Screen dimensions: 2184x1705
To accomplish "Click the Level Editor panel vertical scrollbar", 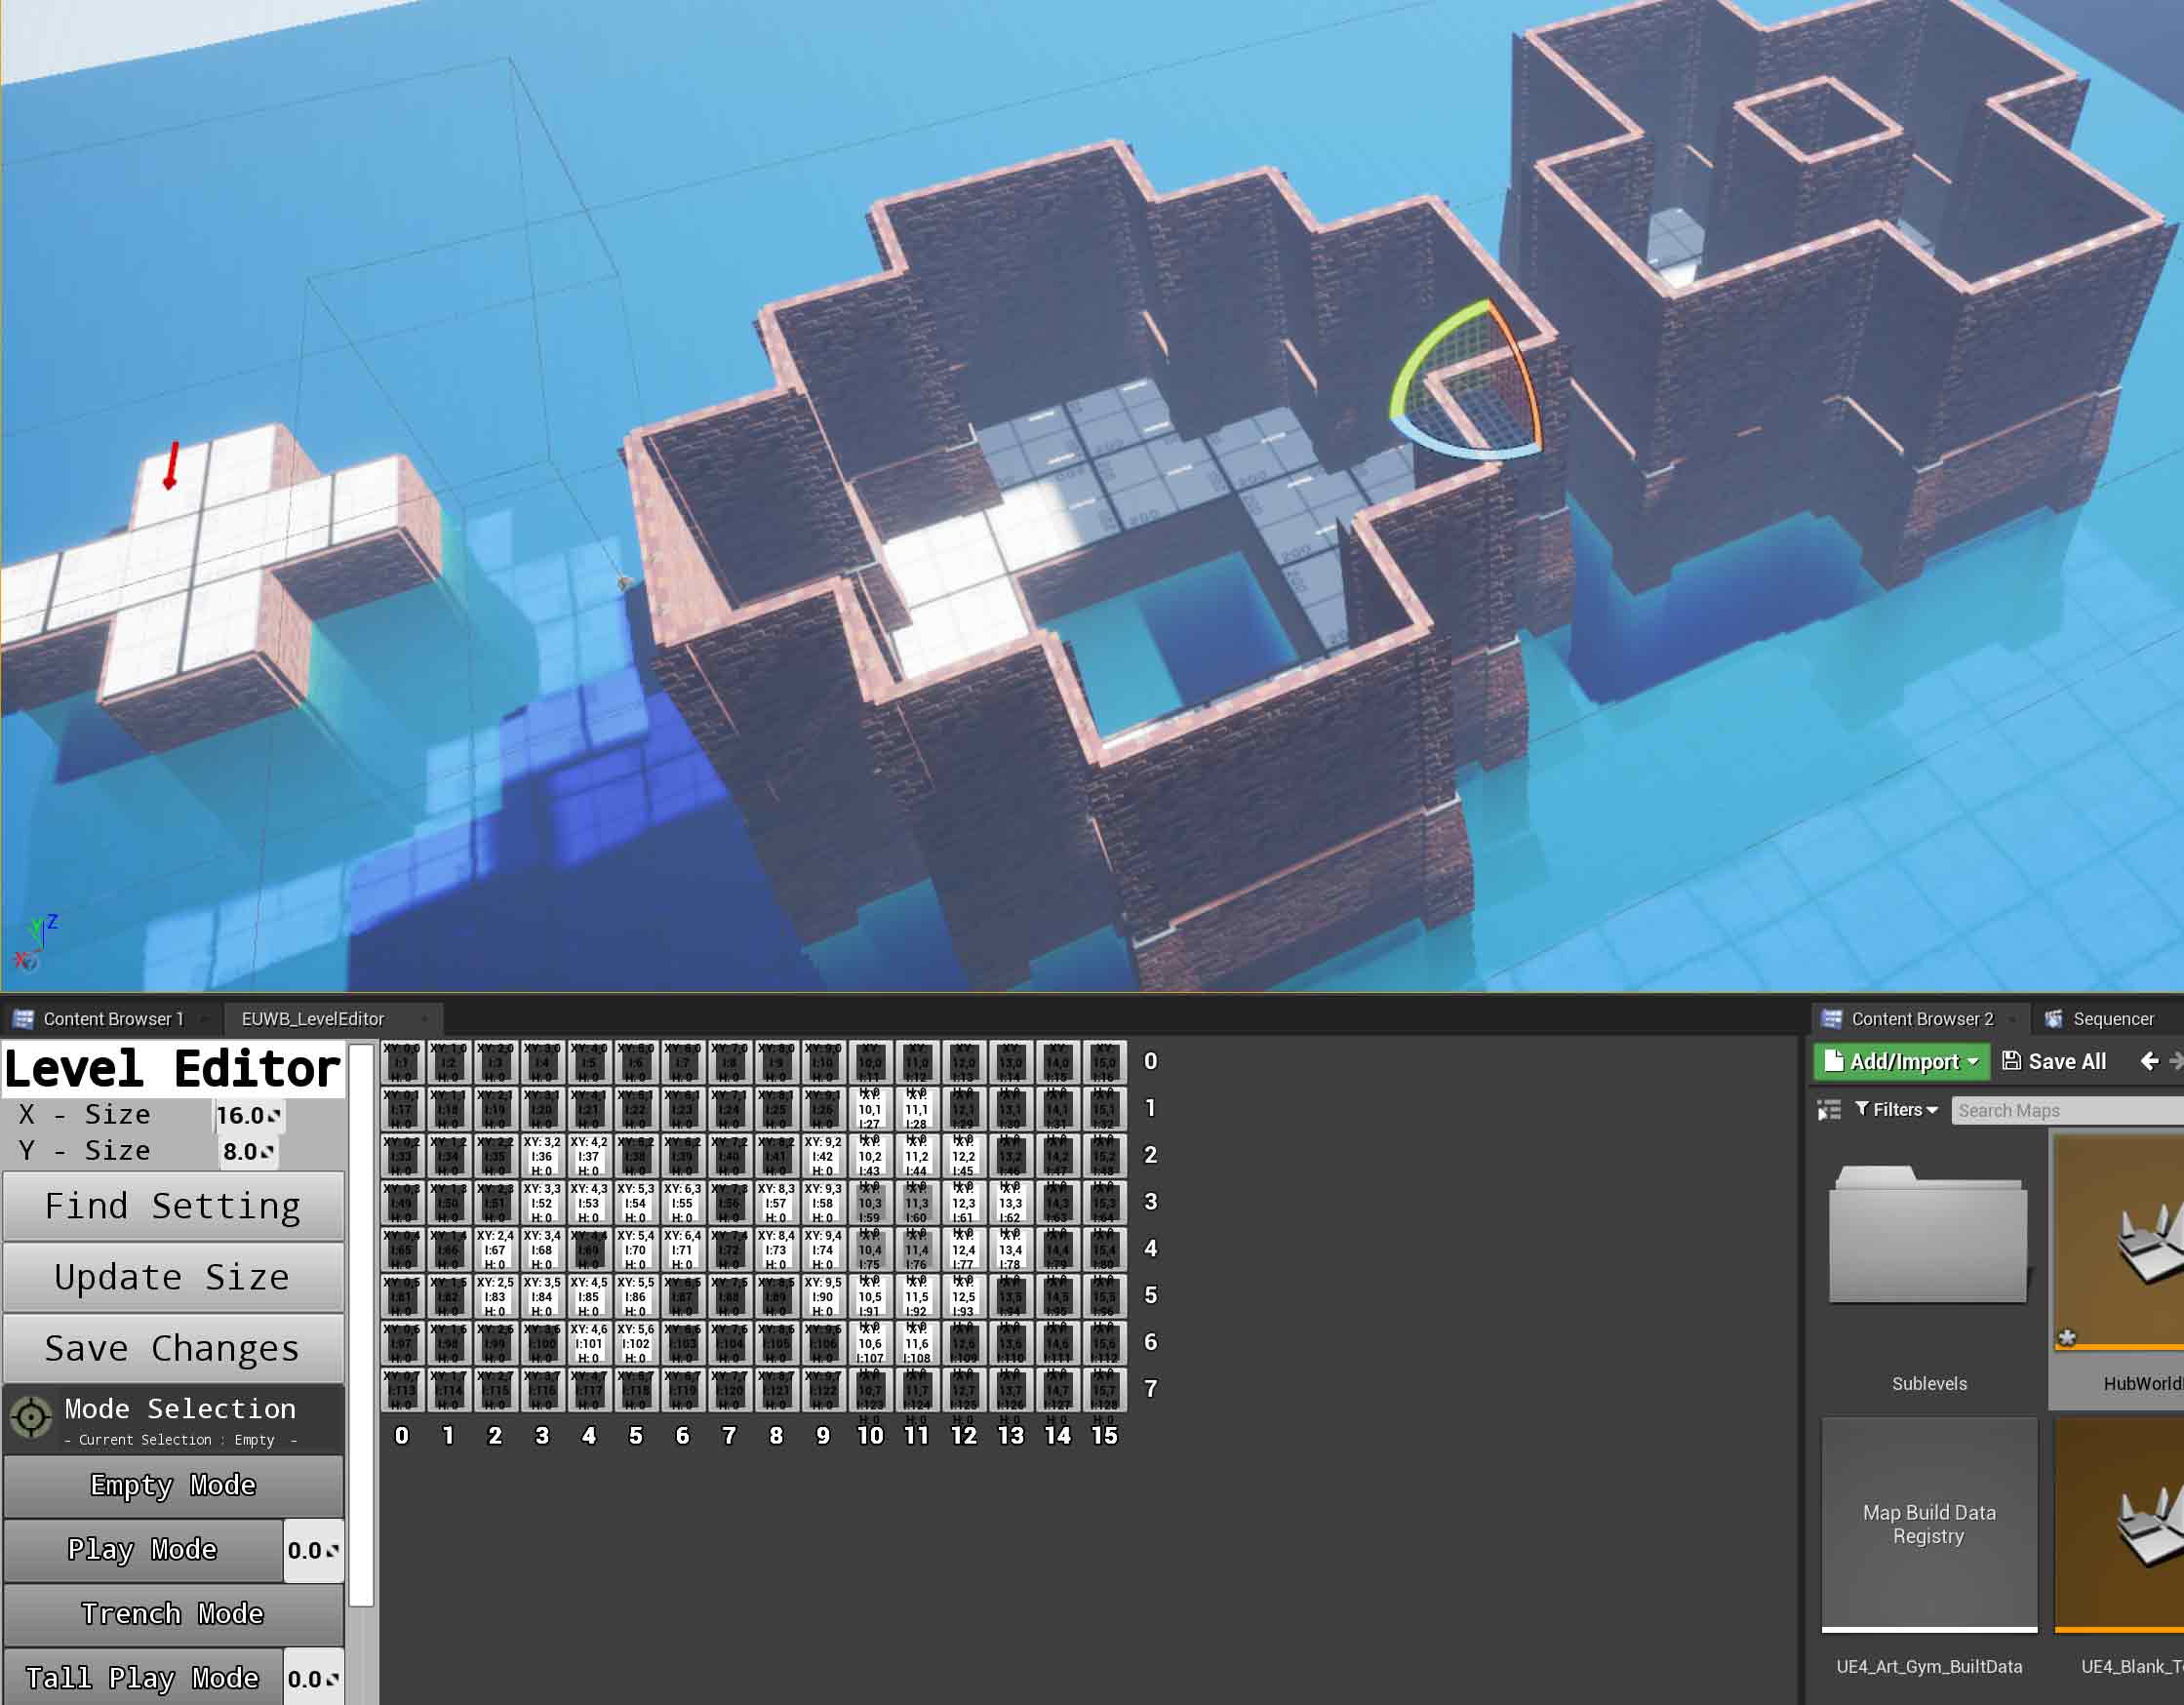I will 361,1325.
